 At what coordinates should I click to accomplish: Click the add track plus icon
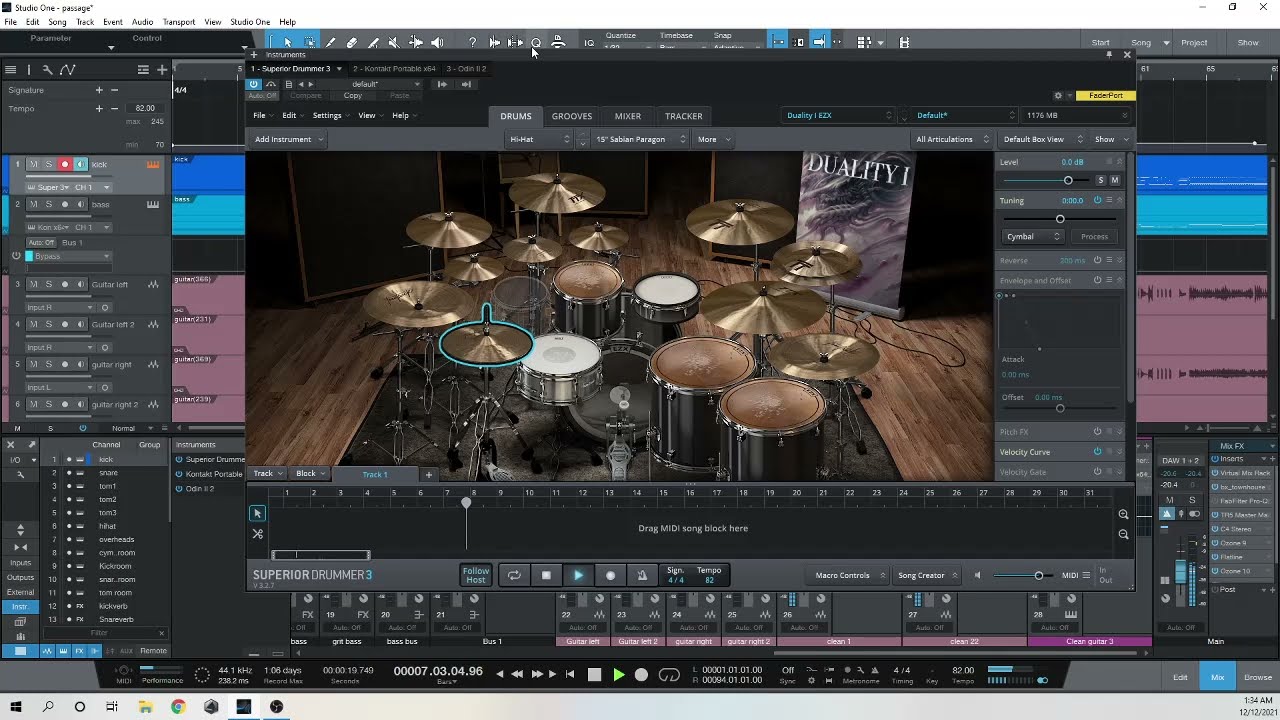pos(162,69)
